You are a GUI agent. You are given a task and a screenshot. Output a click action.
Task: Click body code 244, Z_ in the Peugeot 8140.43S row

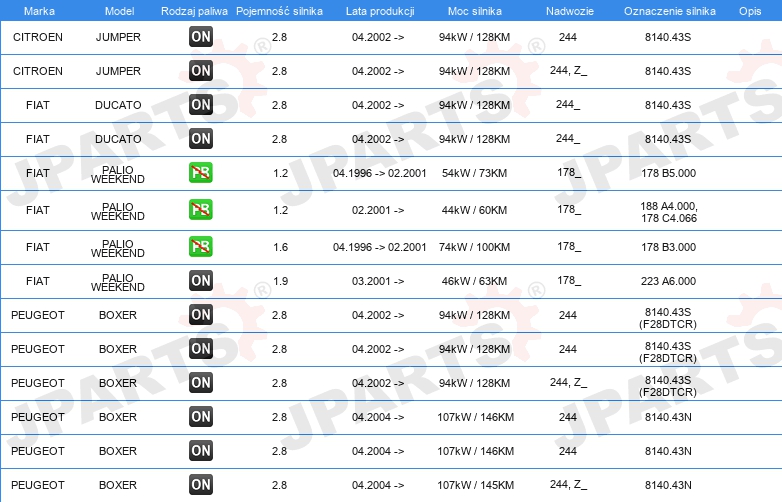tap(569, 382)
